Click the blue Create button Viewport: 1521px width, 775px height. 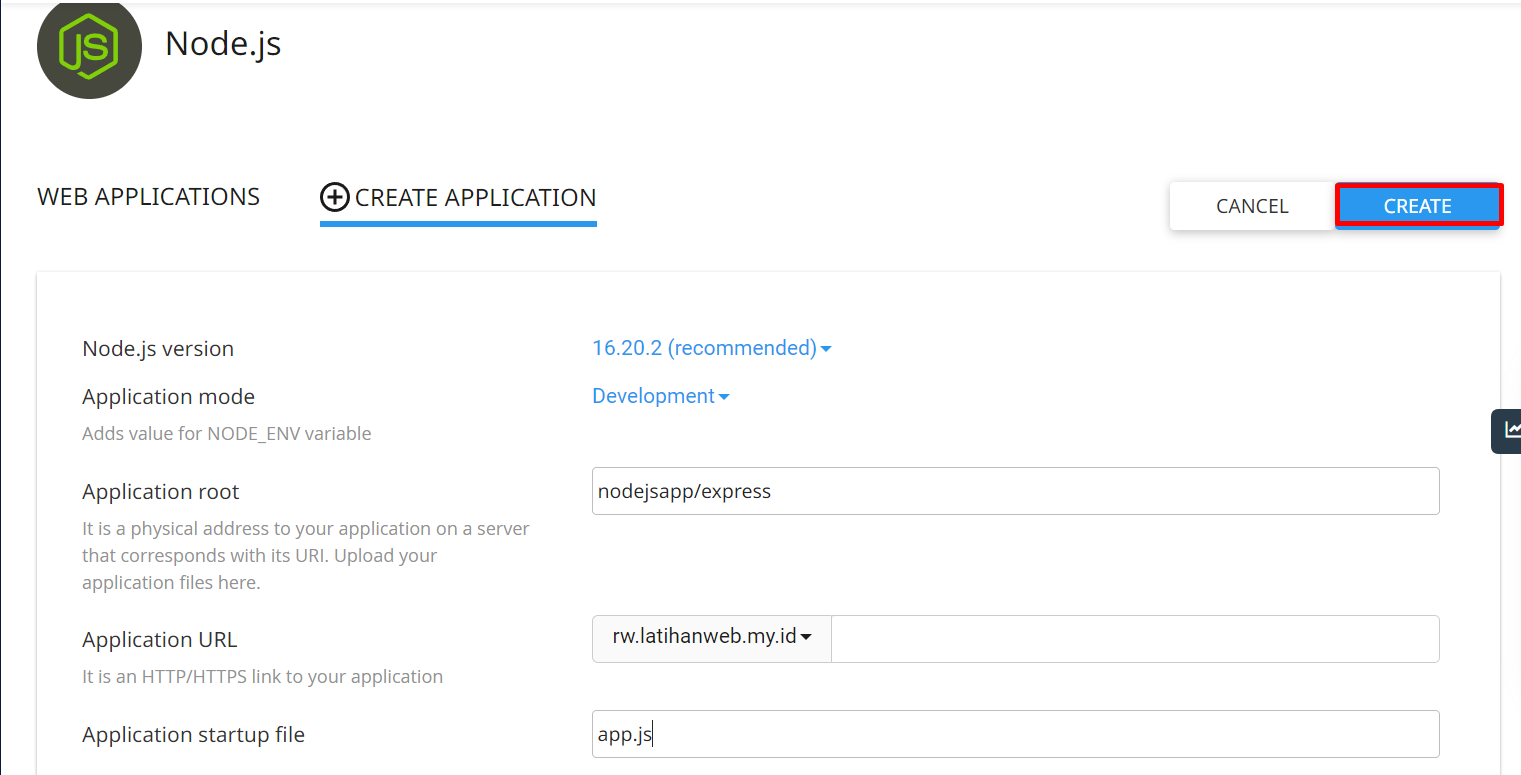1417,206
